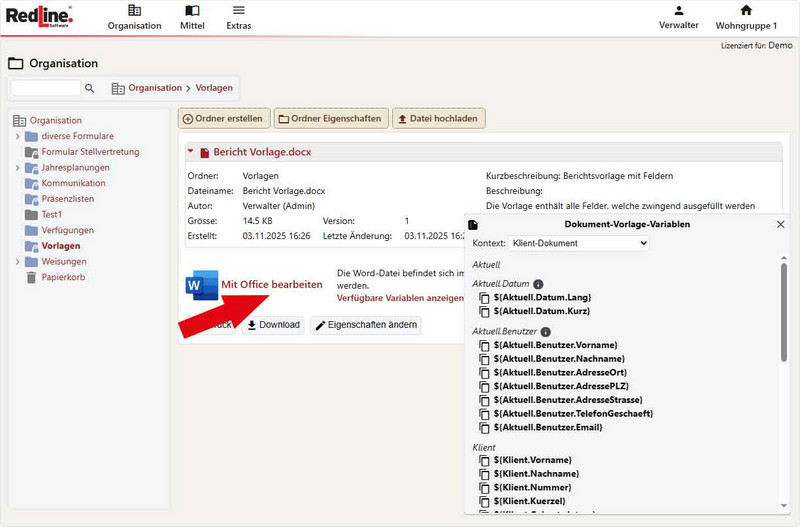Collapse the Bericht Vorlage.docx panel
This screenshot has height=527, width=800.
pyautogui.click(x=191, y=152)
